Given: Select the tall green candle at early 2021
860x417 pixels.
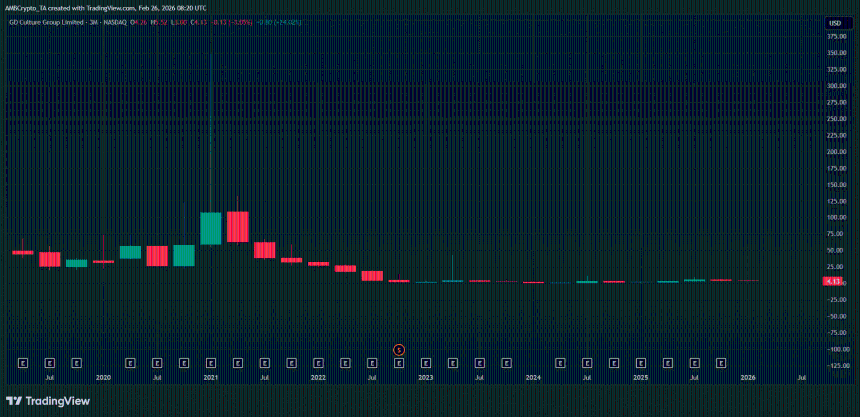Looking at the screenshot, I should coord(211,228).
